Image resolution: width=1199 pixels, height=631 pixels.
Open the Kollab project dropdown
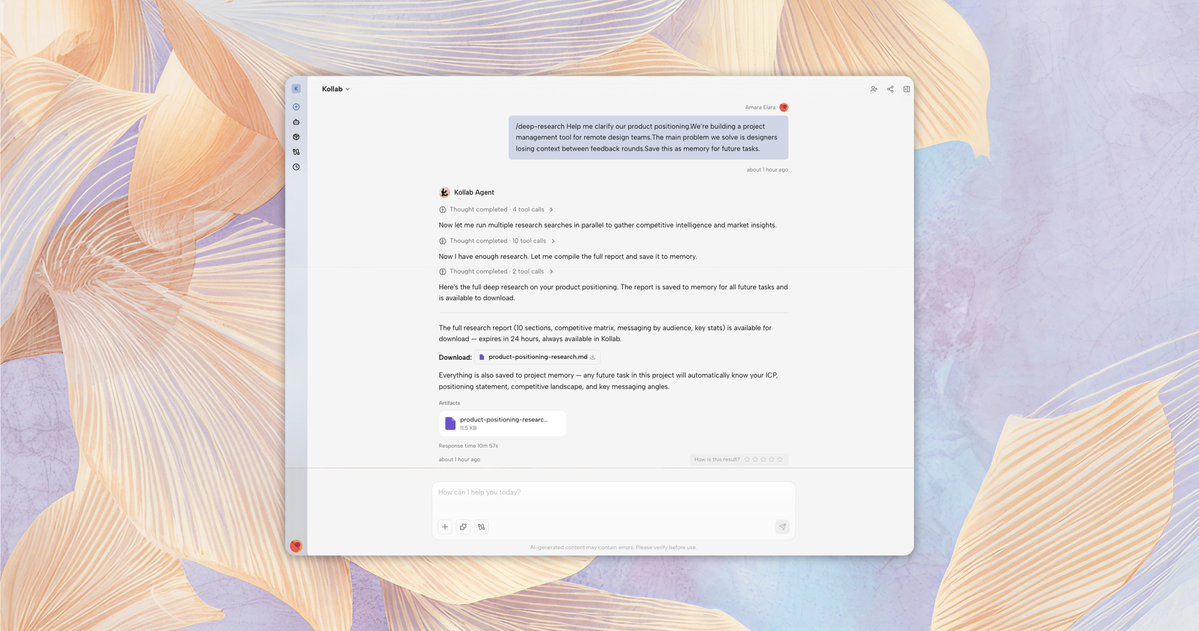(336, 89)
